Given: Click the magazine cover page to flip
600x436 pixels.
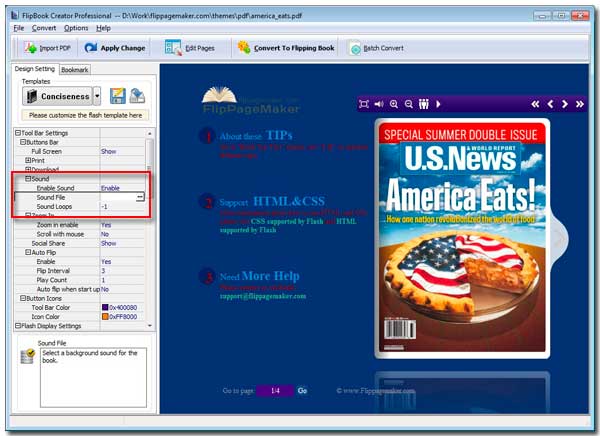Looking at the screenshot, I should point(462,238).
